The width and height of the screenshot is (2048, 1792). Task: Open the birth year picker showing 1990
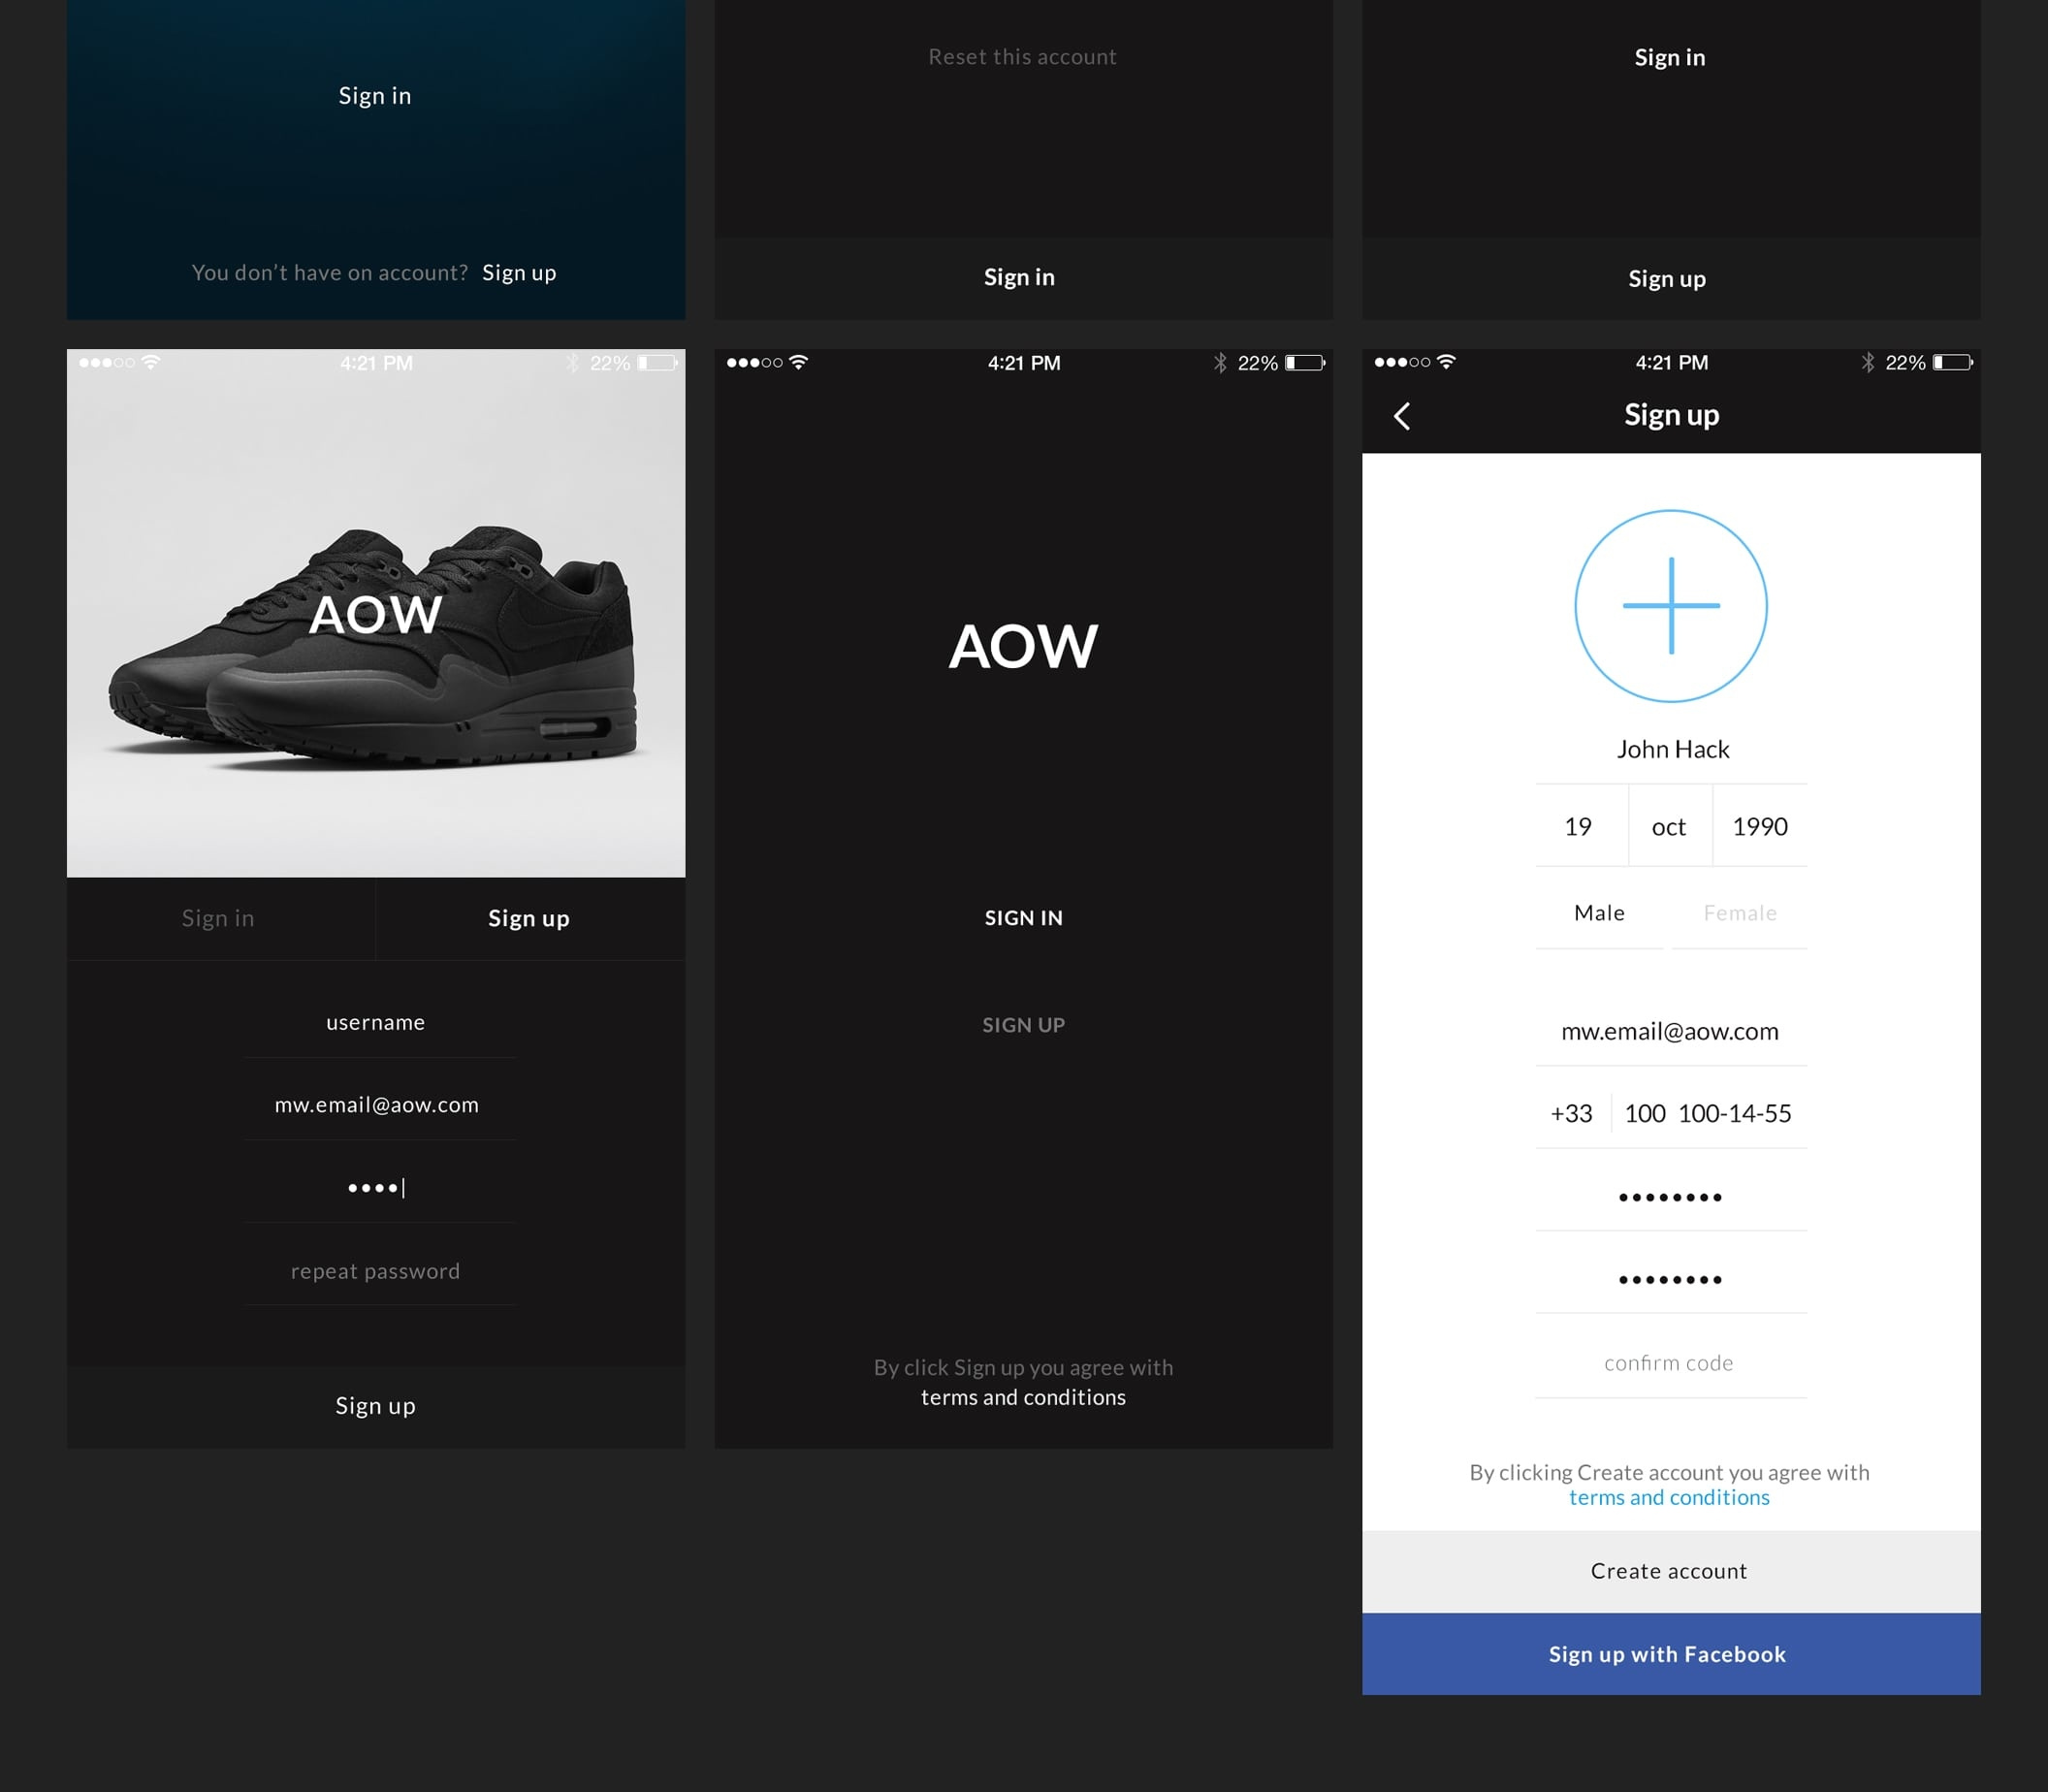[x=1759, y=827]
